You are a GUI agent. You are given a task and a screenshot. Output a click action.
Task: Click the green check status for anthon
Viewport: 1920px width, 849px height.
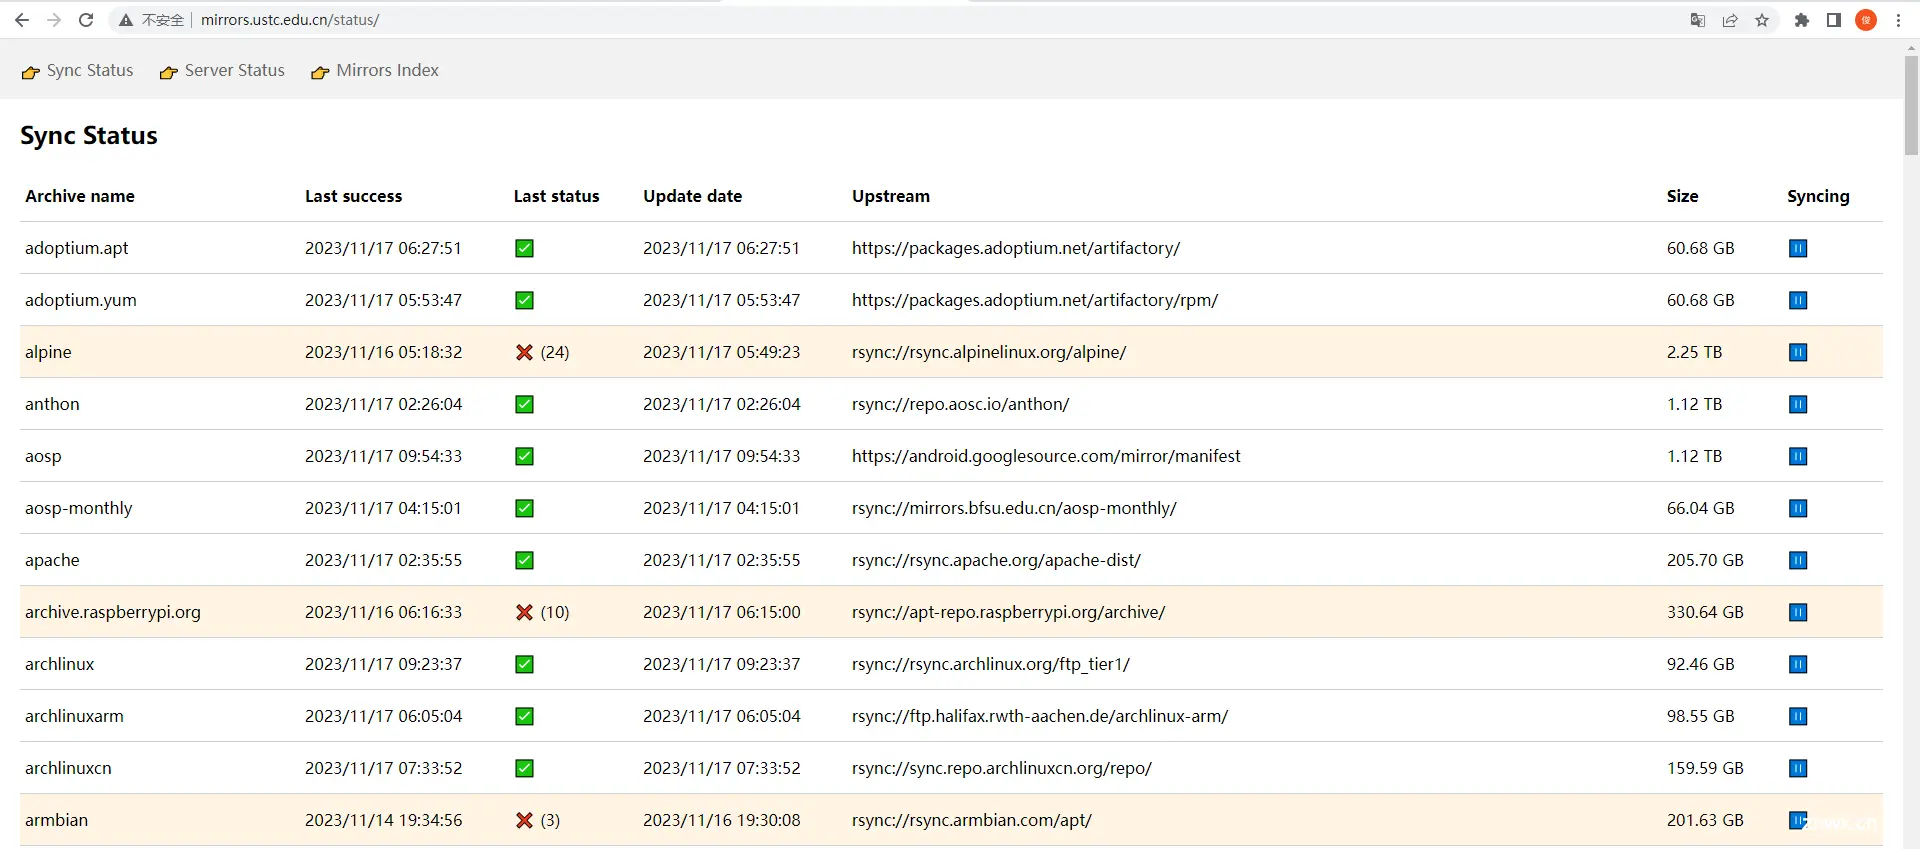pos(524,404)
